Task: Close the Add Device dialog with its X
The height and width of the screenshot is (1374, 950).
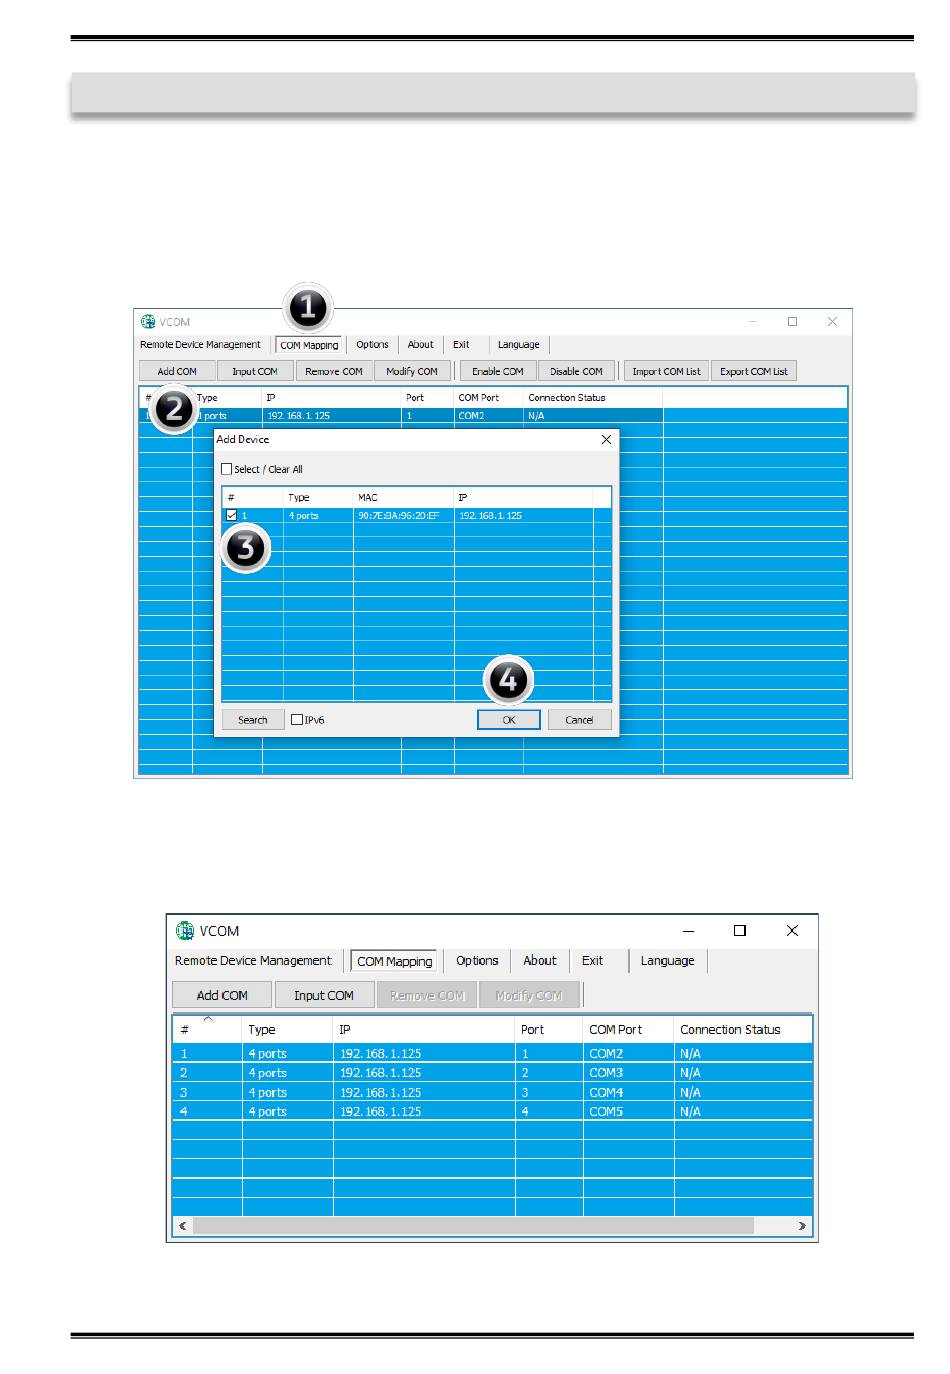Action: pos(606,439)
